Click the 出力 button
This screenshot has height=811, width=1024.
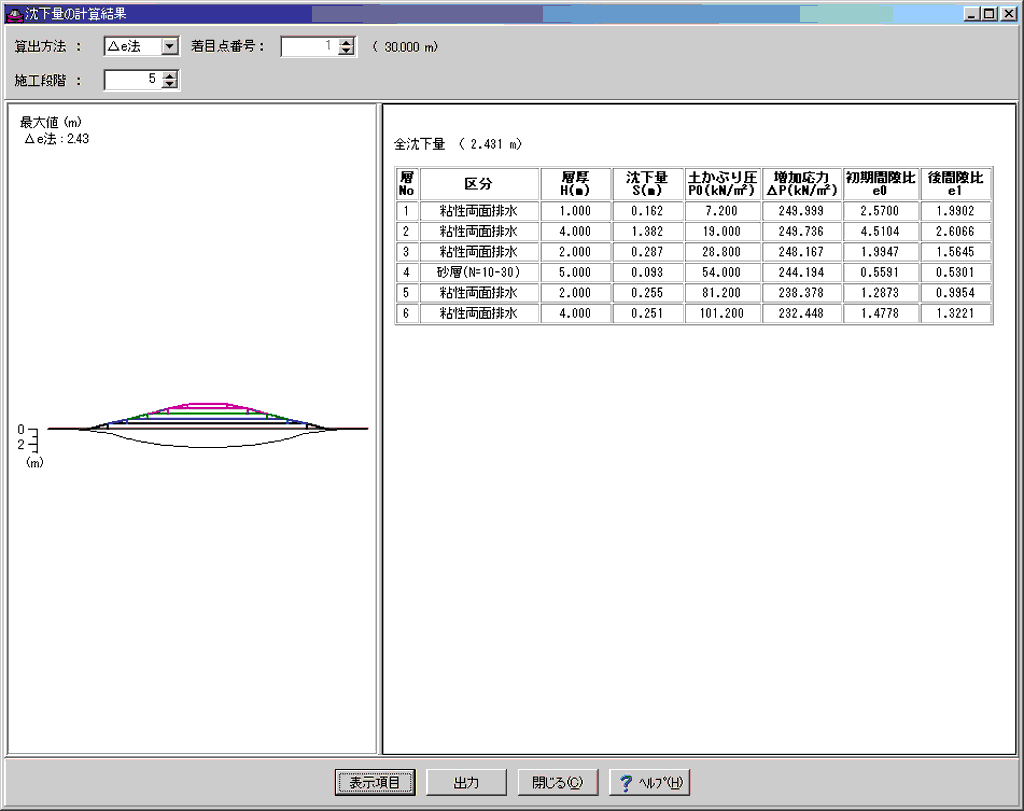pos(466,782)
